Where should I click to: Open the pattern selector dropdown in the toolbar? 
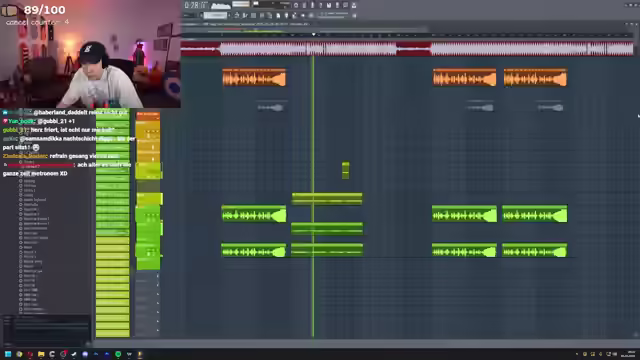pos(215,16)
